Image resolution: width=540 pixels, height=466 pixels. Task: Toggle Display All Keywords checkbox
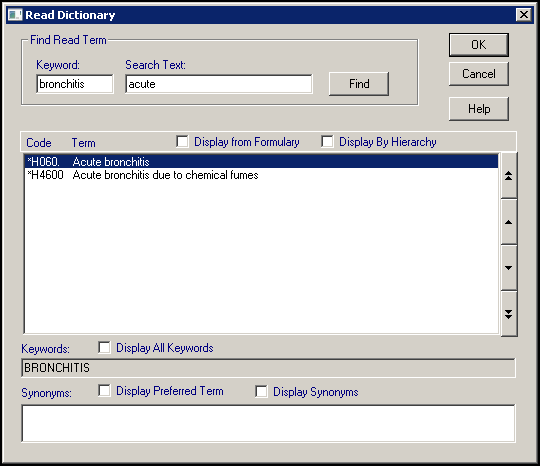(104, 348)
